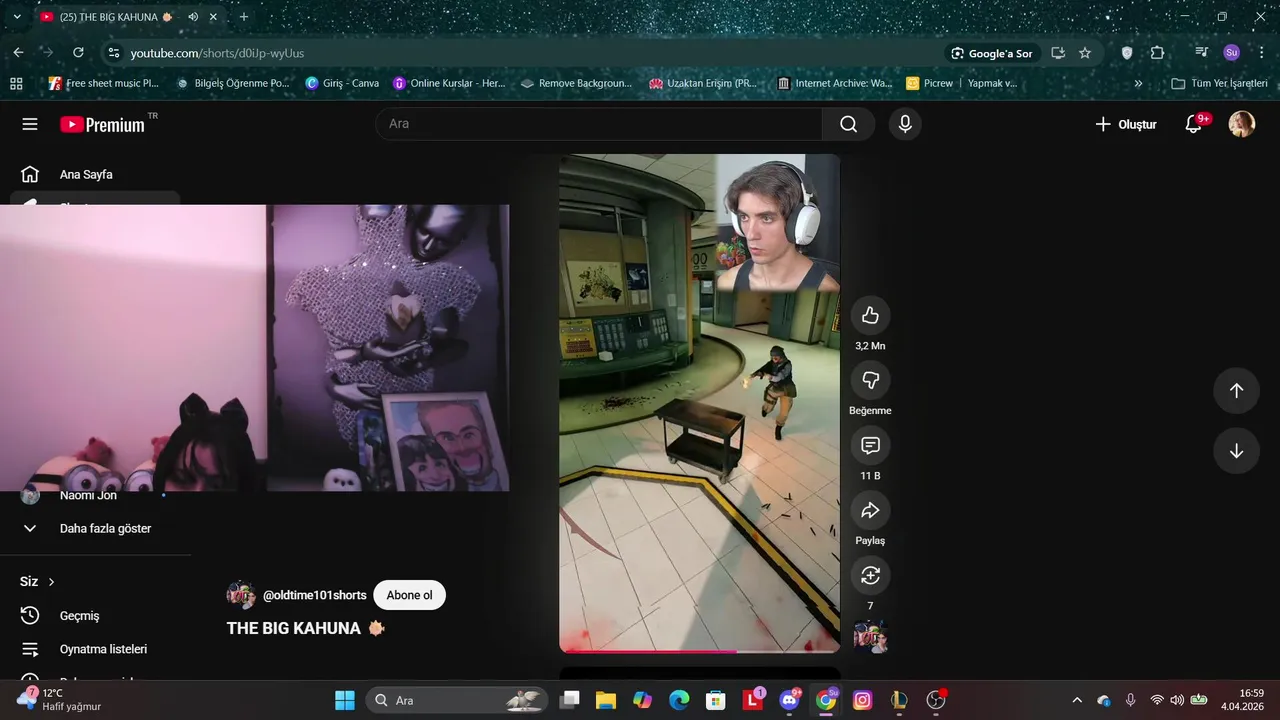This screenshot has height=720, width=1280.
Task: Mute the tab via speaker icon
Action: click(x=193, y=17)
